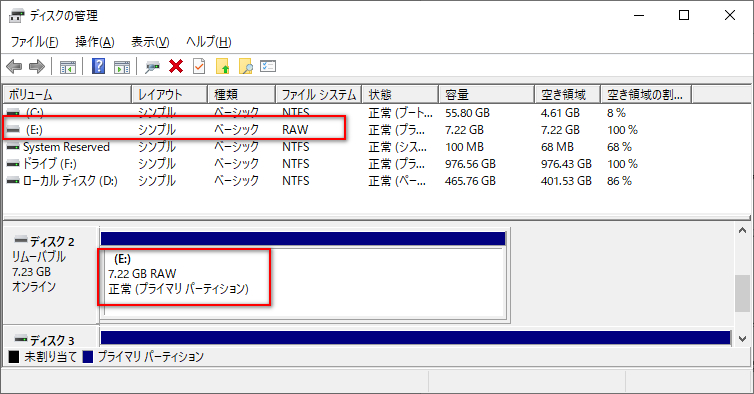The width and height of the screenshot is (754, 394).
Task: Sort by the ボリューム column header
Action: pyautogui.click(x=67, y=94)
